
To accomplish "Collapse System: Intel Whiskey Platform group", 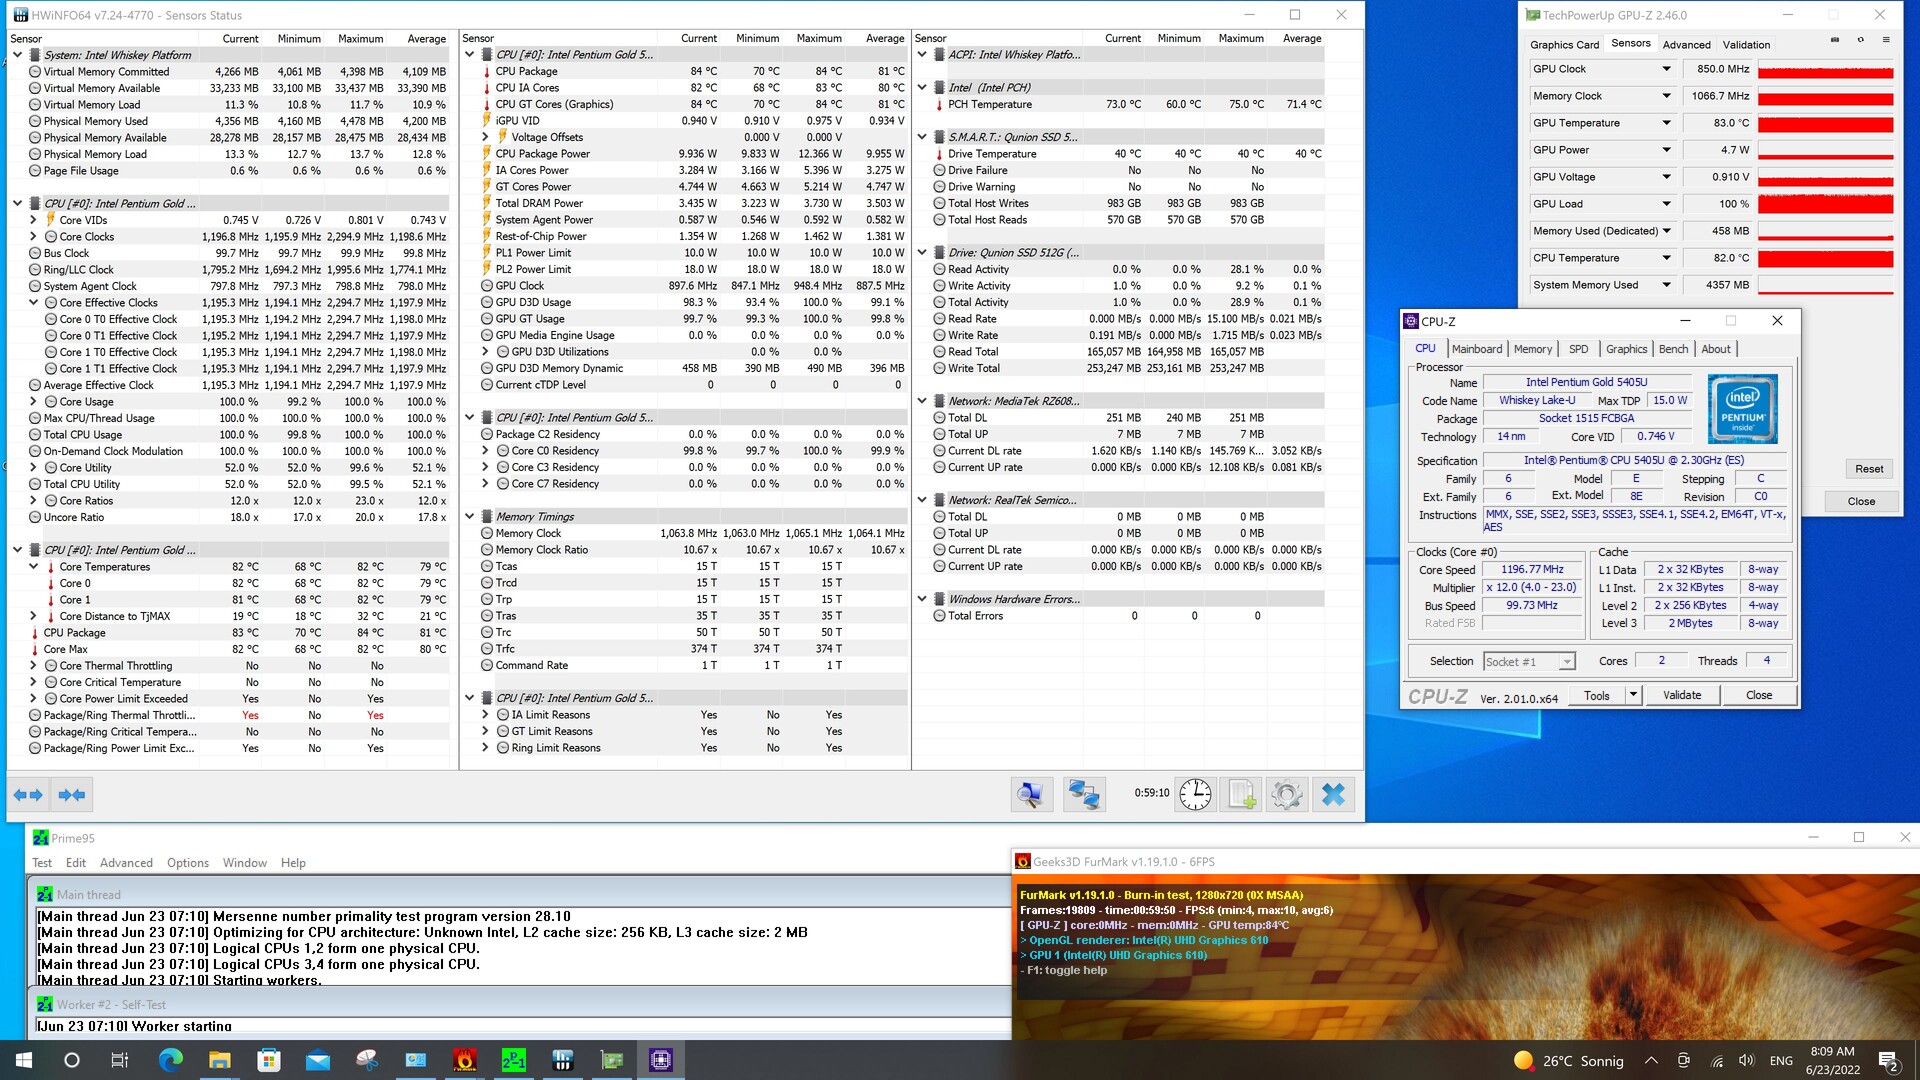I will click(17, 55).
